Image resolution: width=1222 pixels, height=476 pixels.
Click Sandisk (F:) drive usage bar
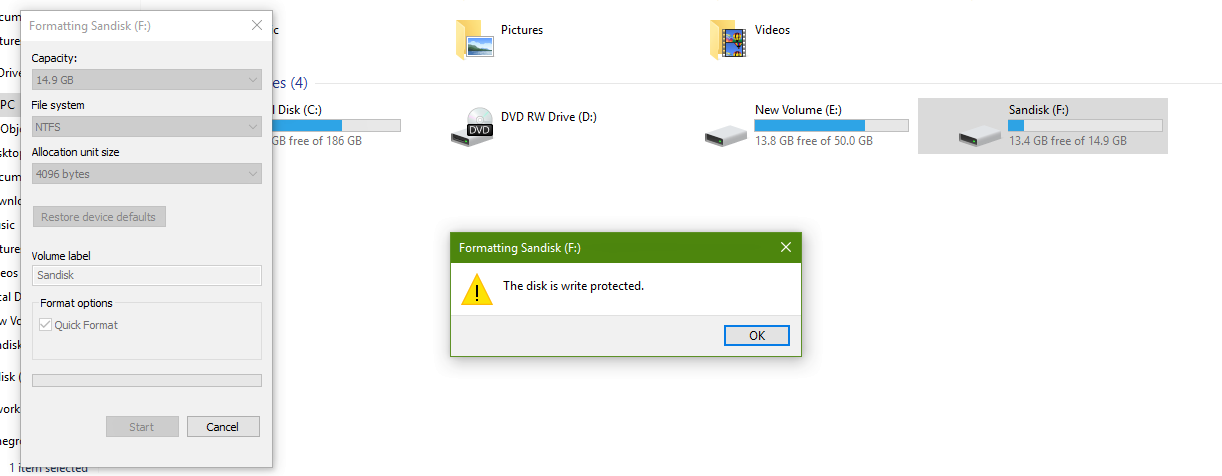(1085, 126)
